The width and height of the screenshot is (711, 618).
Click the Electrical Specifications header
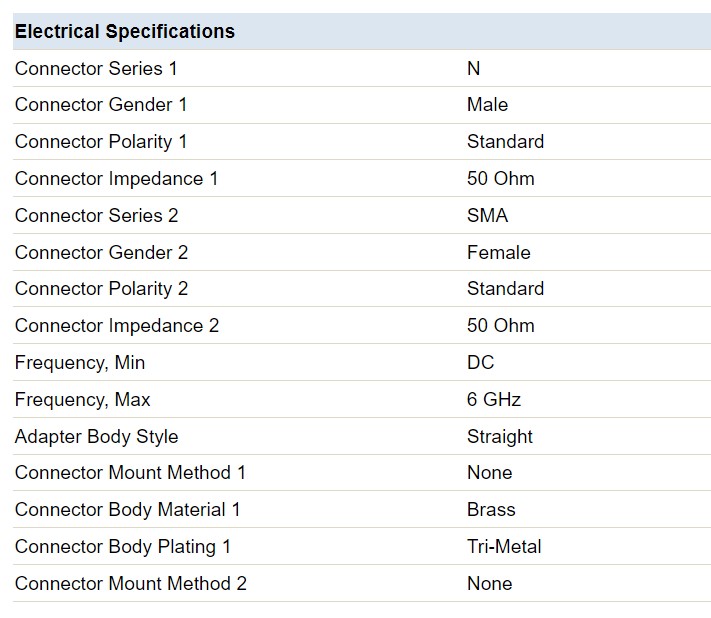pos(125,31)
